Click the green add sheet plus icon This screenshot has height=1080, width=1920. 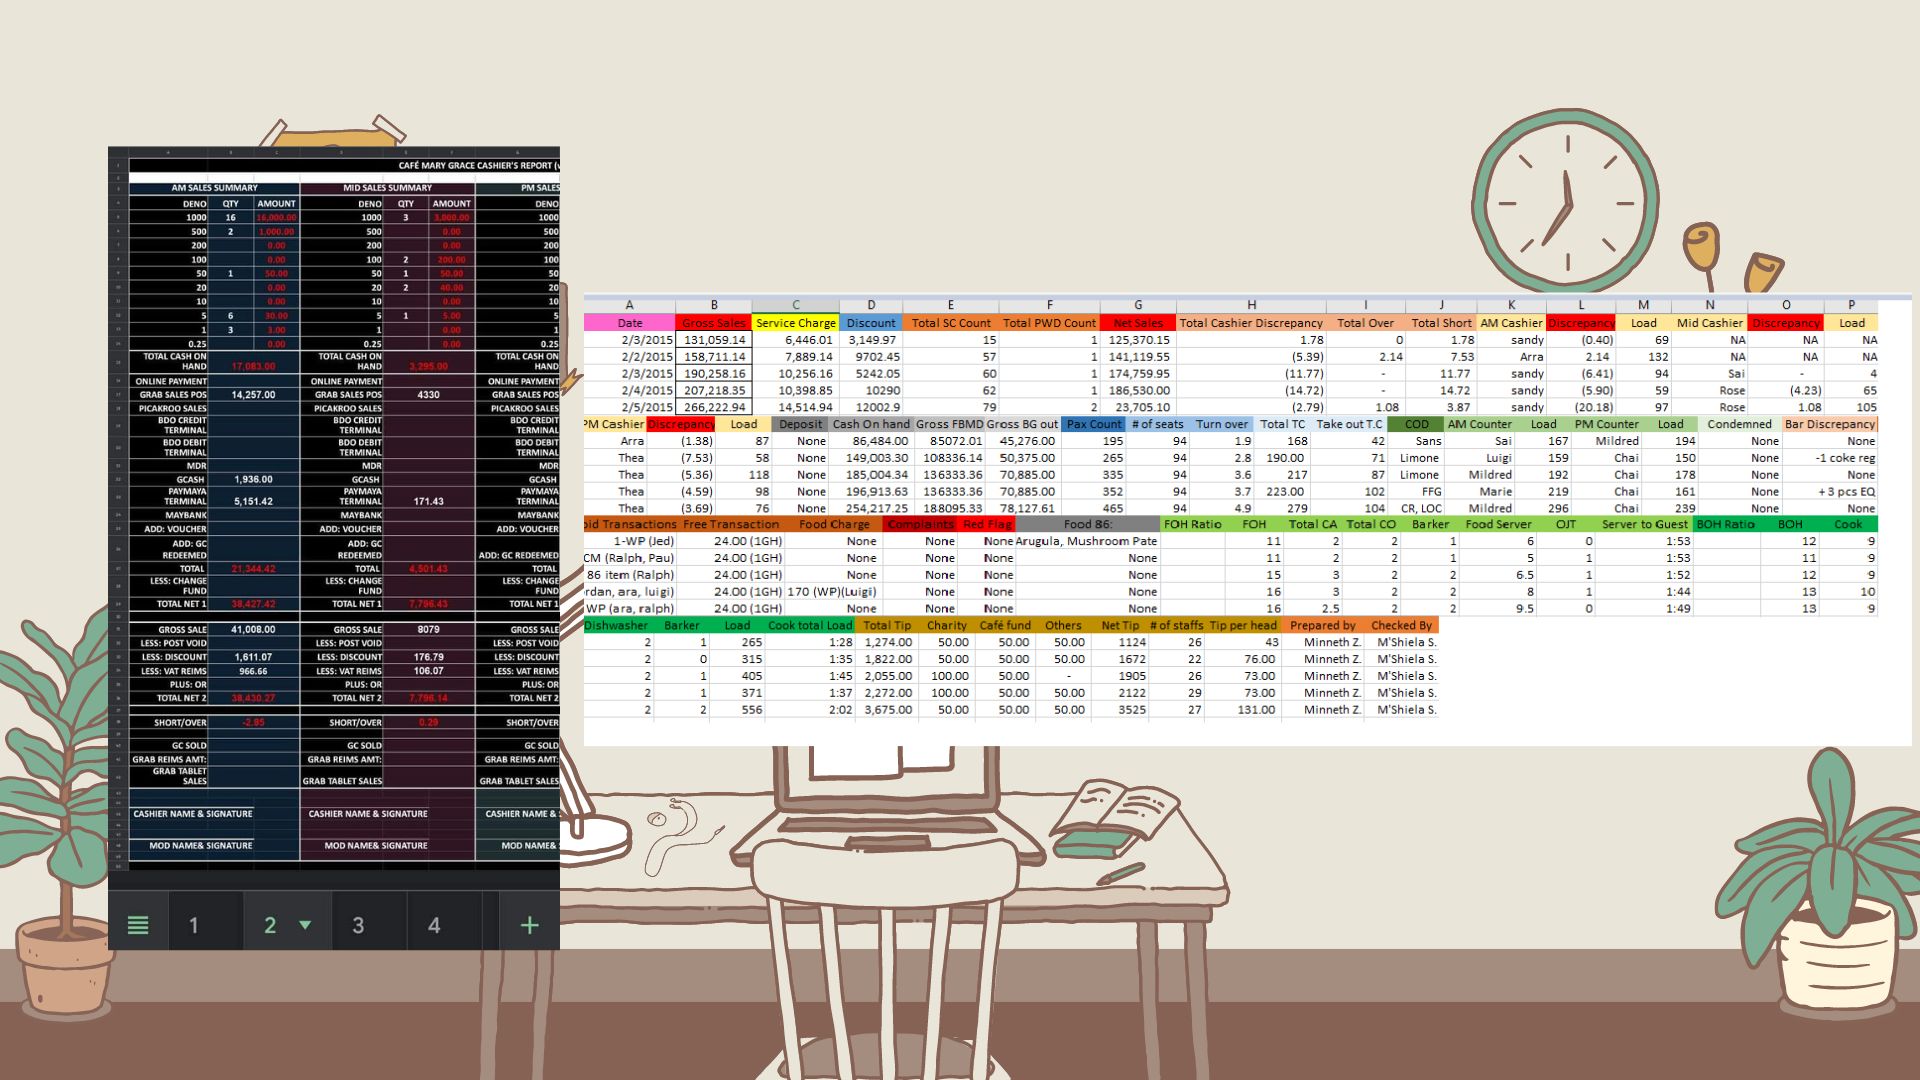point(529,925)
